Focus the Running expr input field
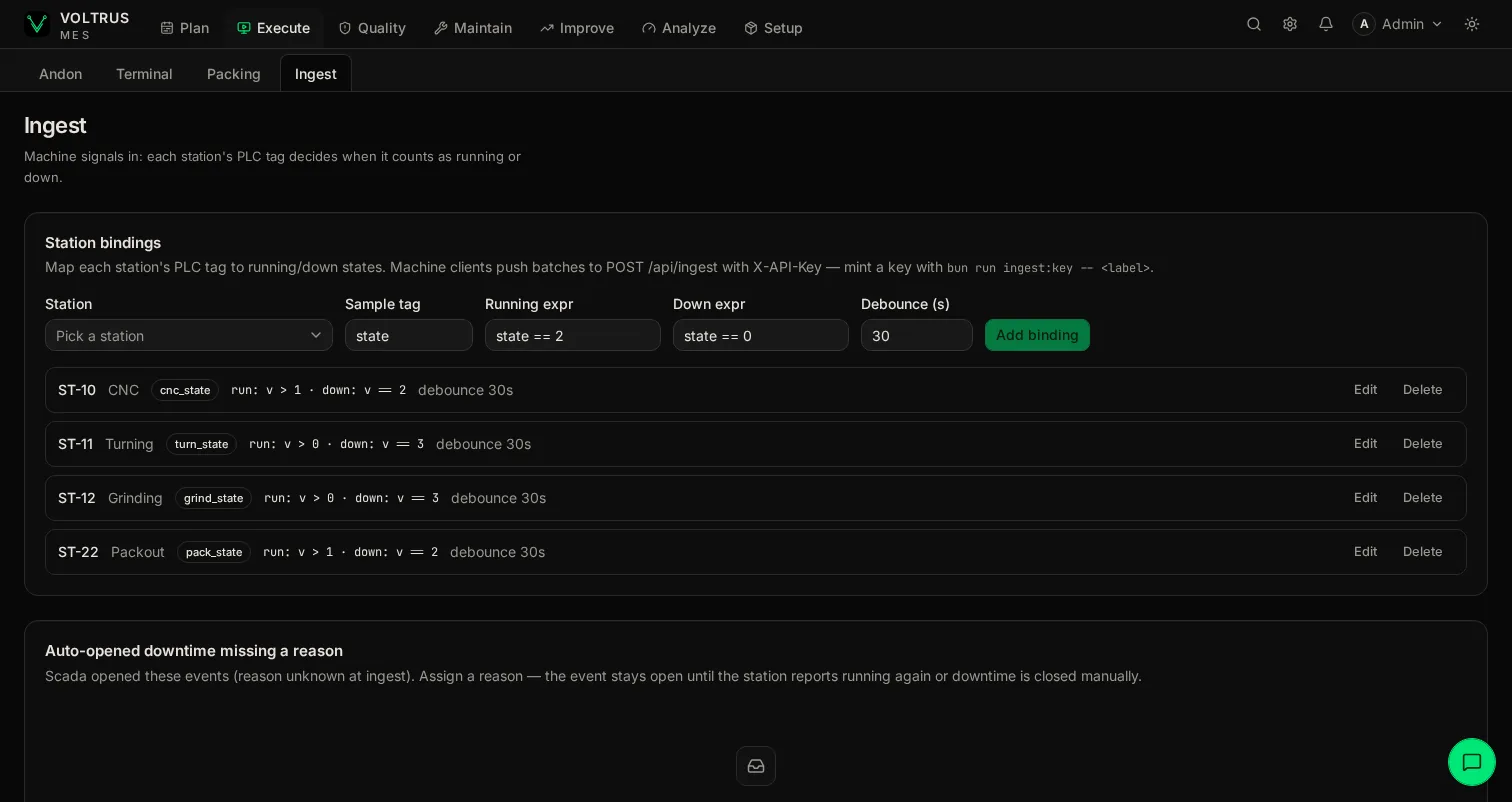Screen dimensions: 1512x802 pyautogui.click(x=573, y=335)
